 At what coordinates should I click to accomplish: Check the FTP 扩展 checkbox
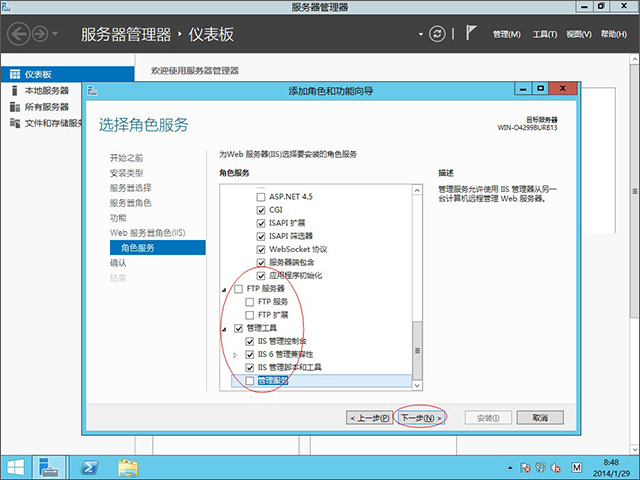(x=249, y=315)
